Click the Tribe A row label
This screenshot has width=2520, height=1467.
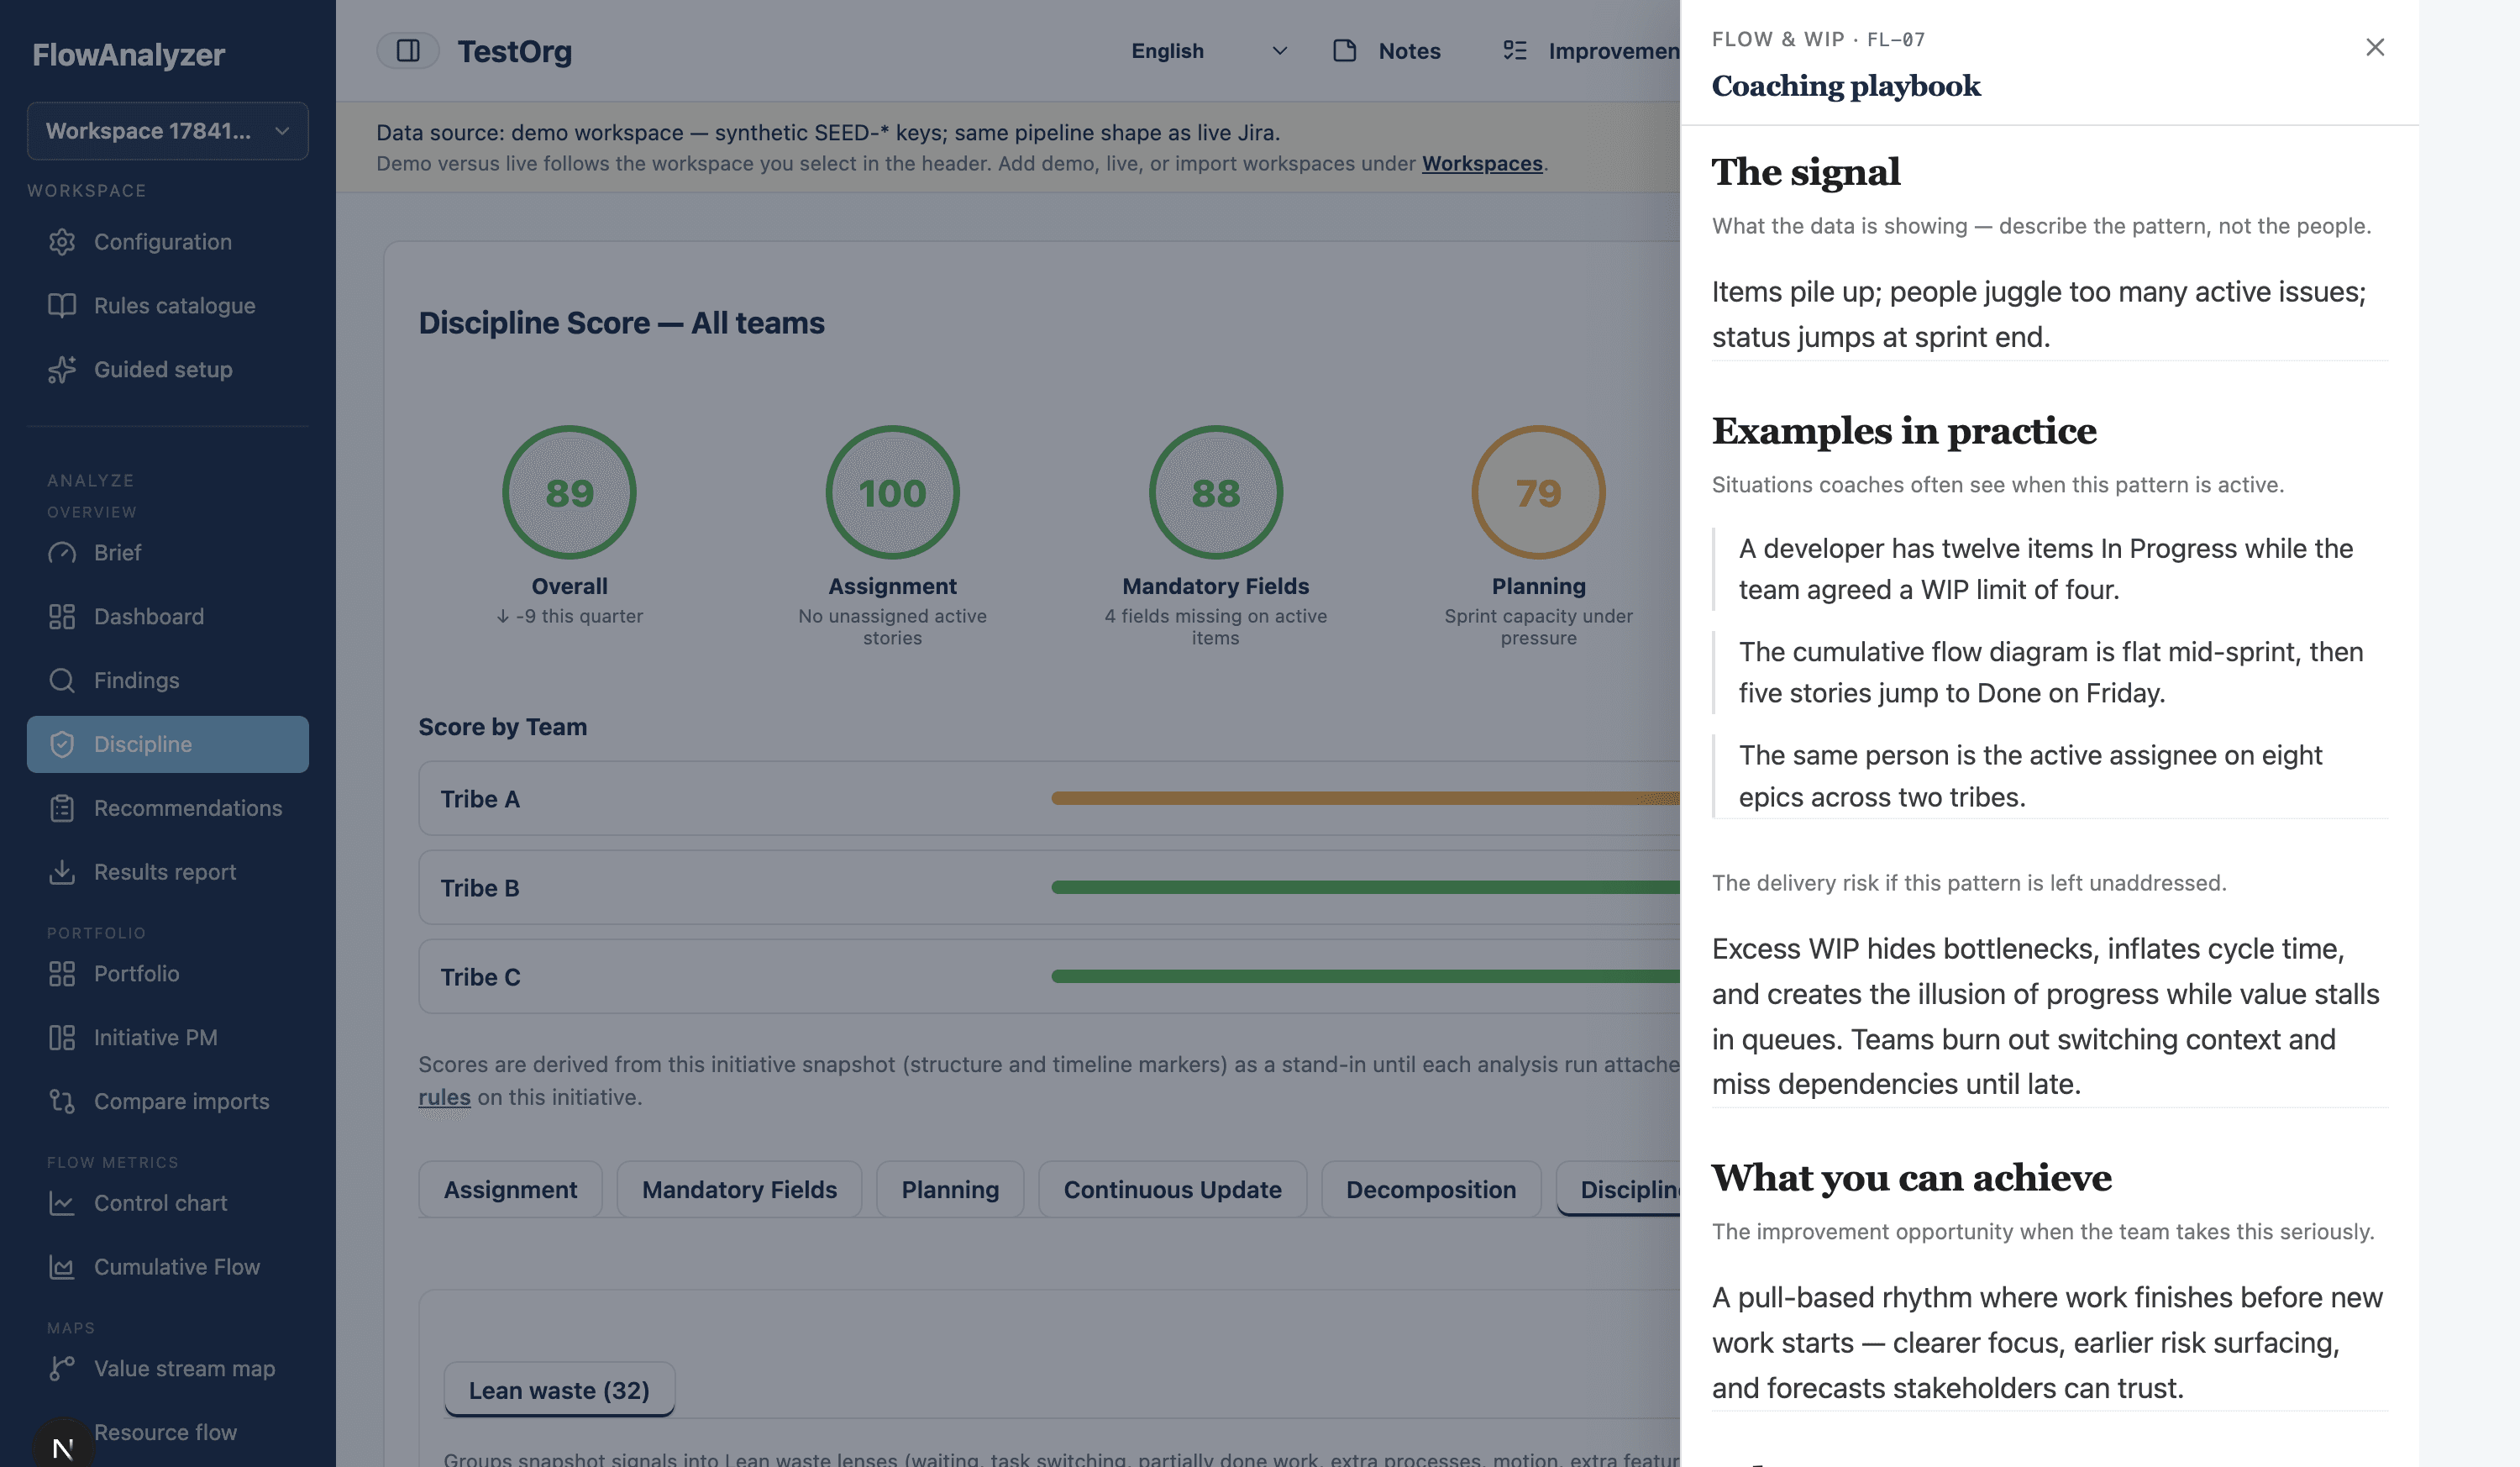click(x=480, y=799)
